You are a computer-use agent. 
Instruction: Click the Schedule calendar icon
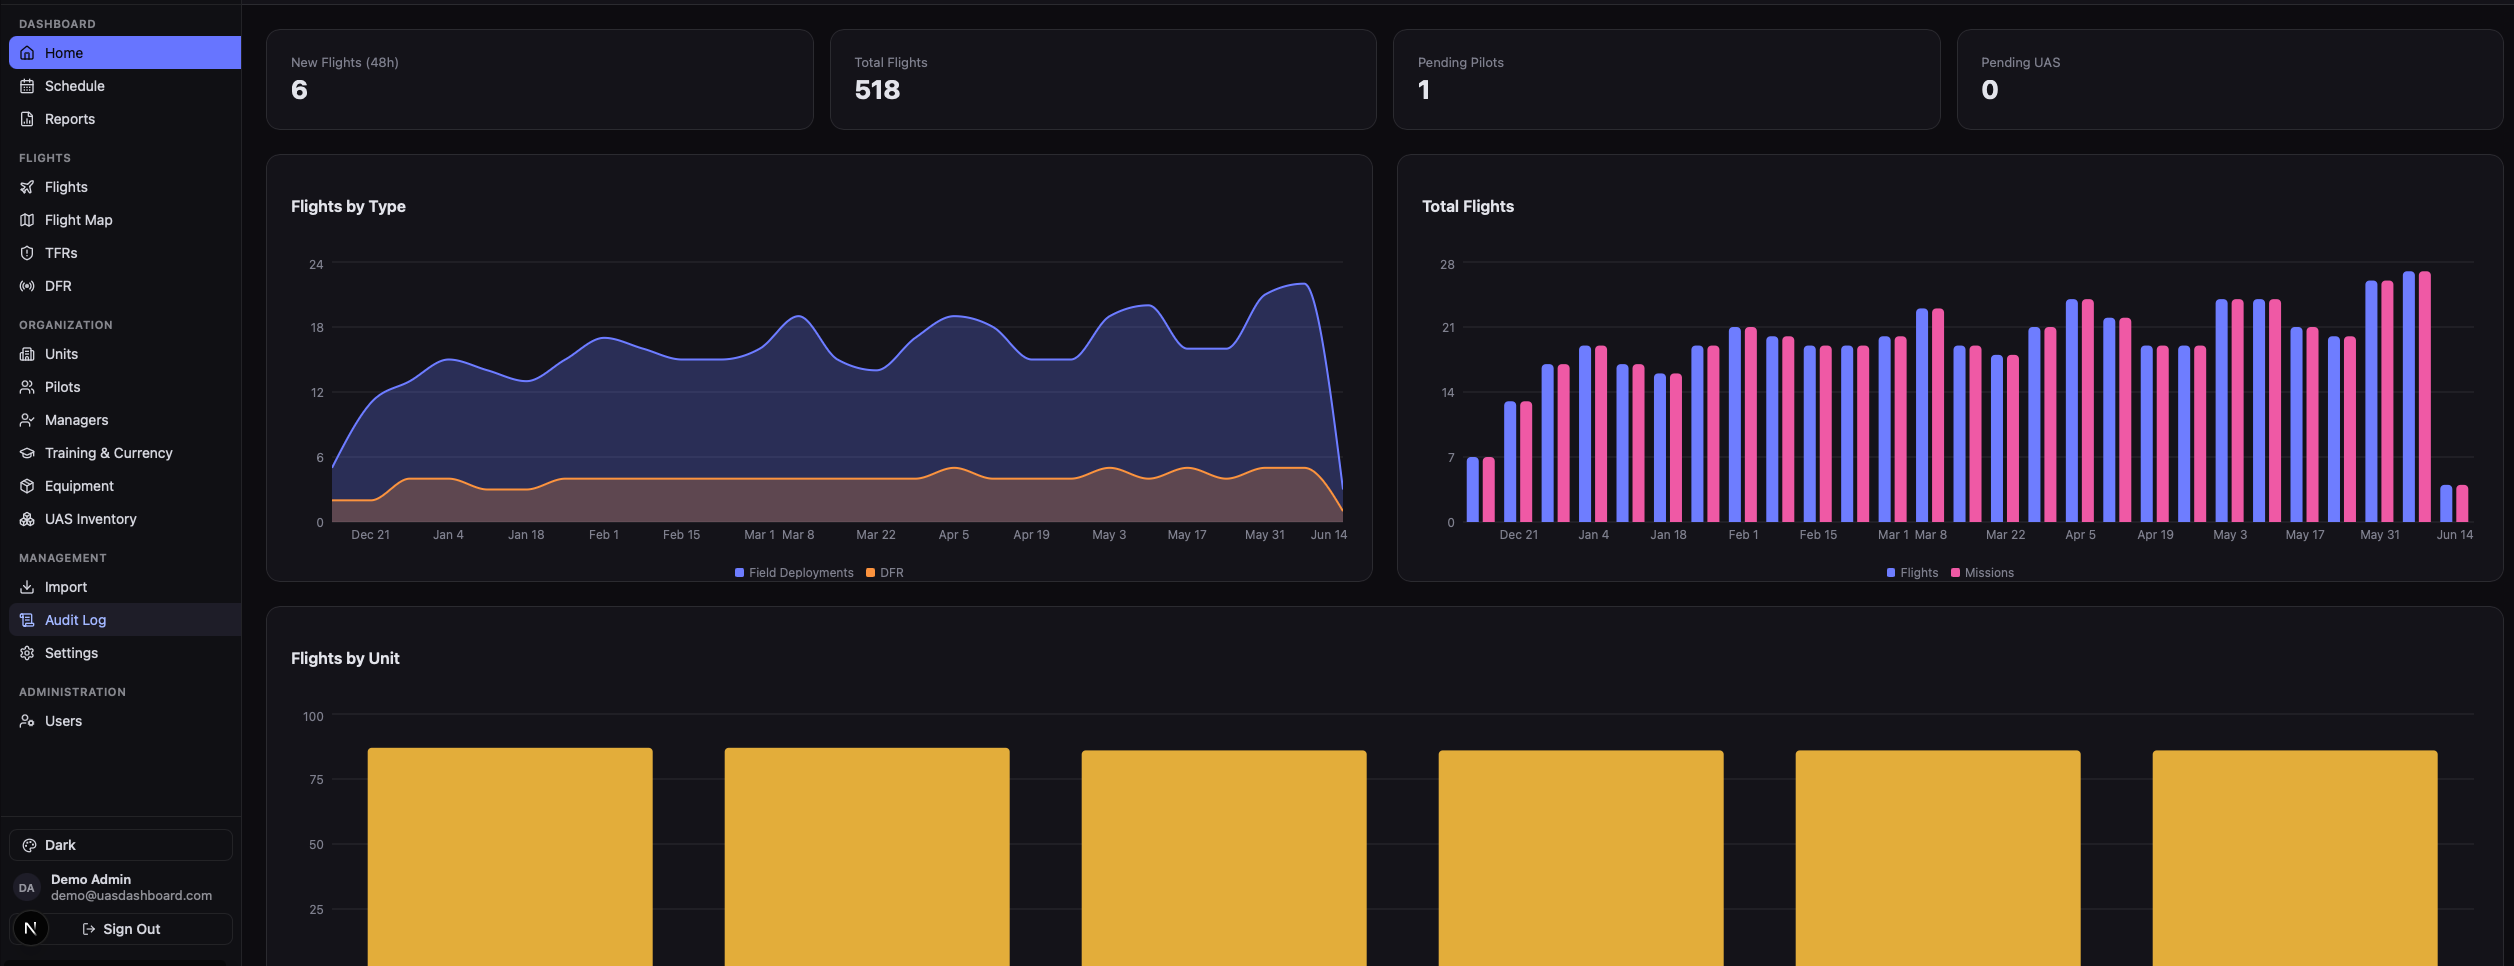27,86
